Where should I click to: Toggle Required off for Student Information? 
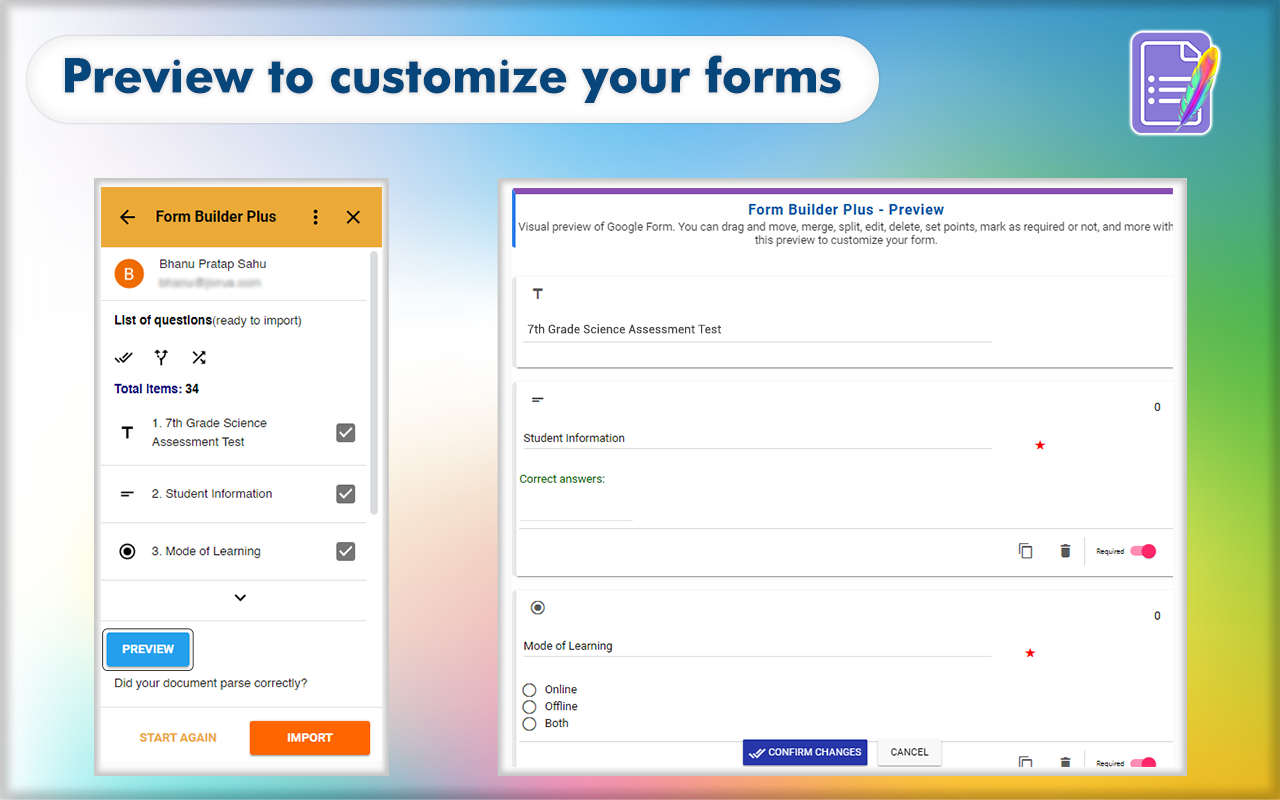(1143, 550)
